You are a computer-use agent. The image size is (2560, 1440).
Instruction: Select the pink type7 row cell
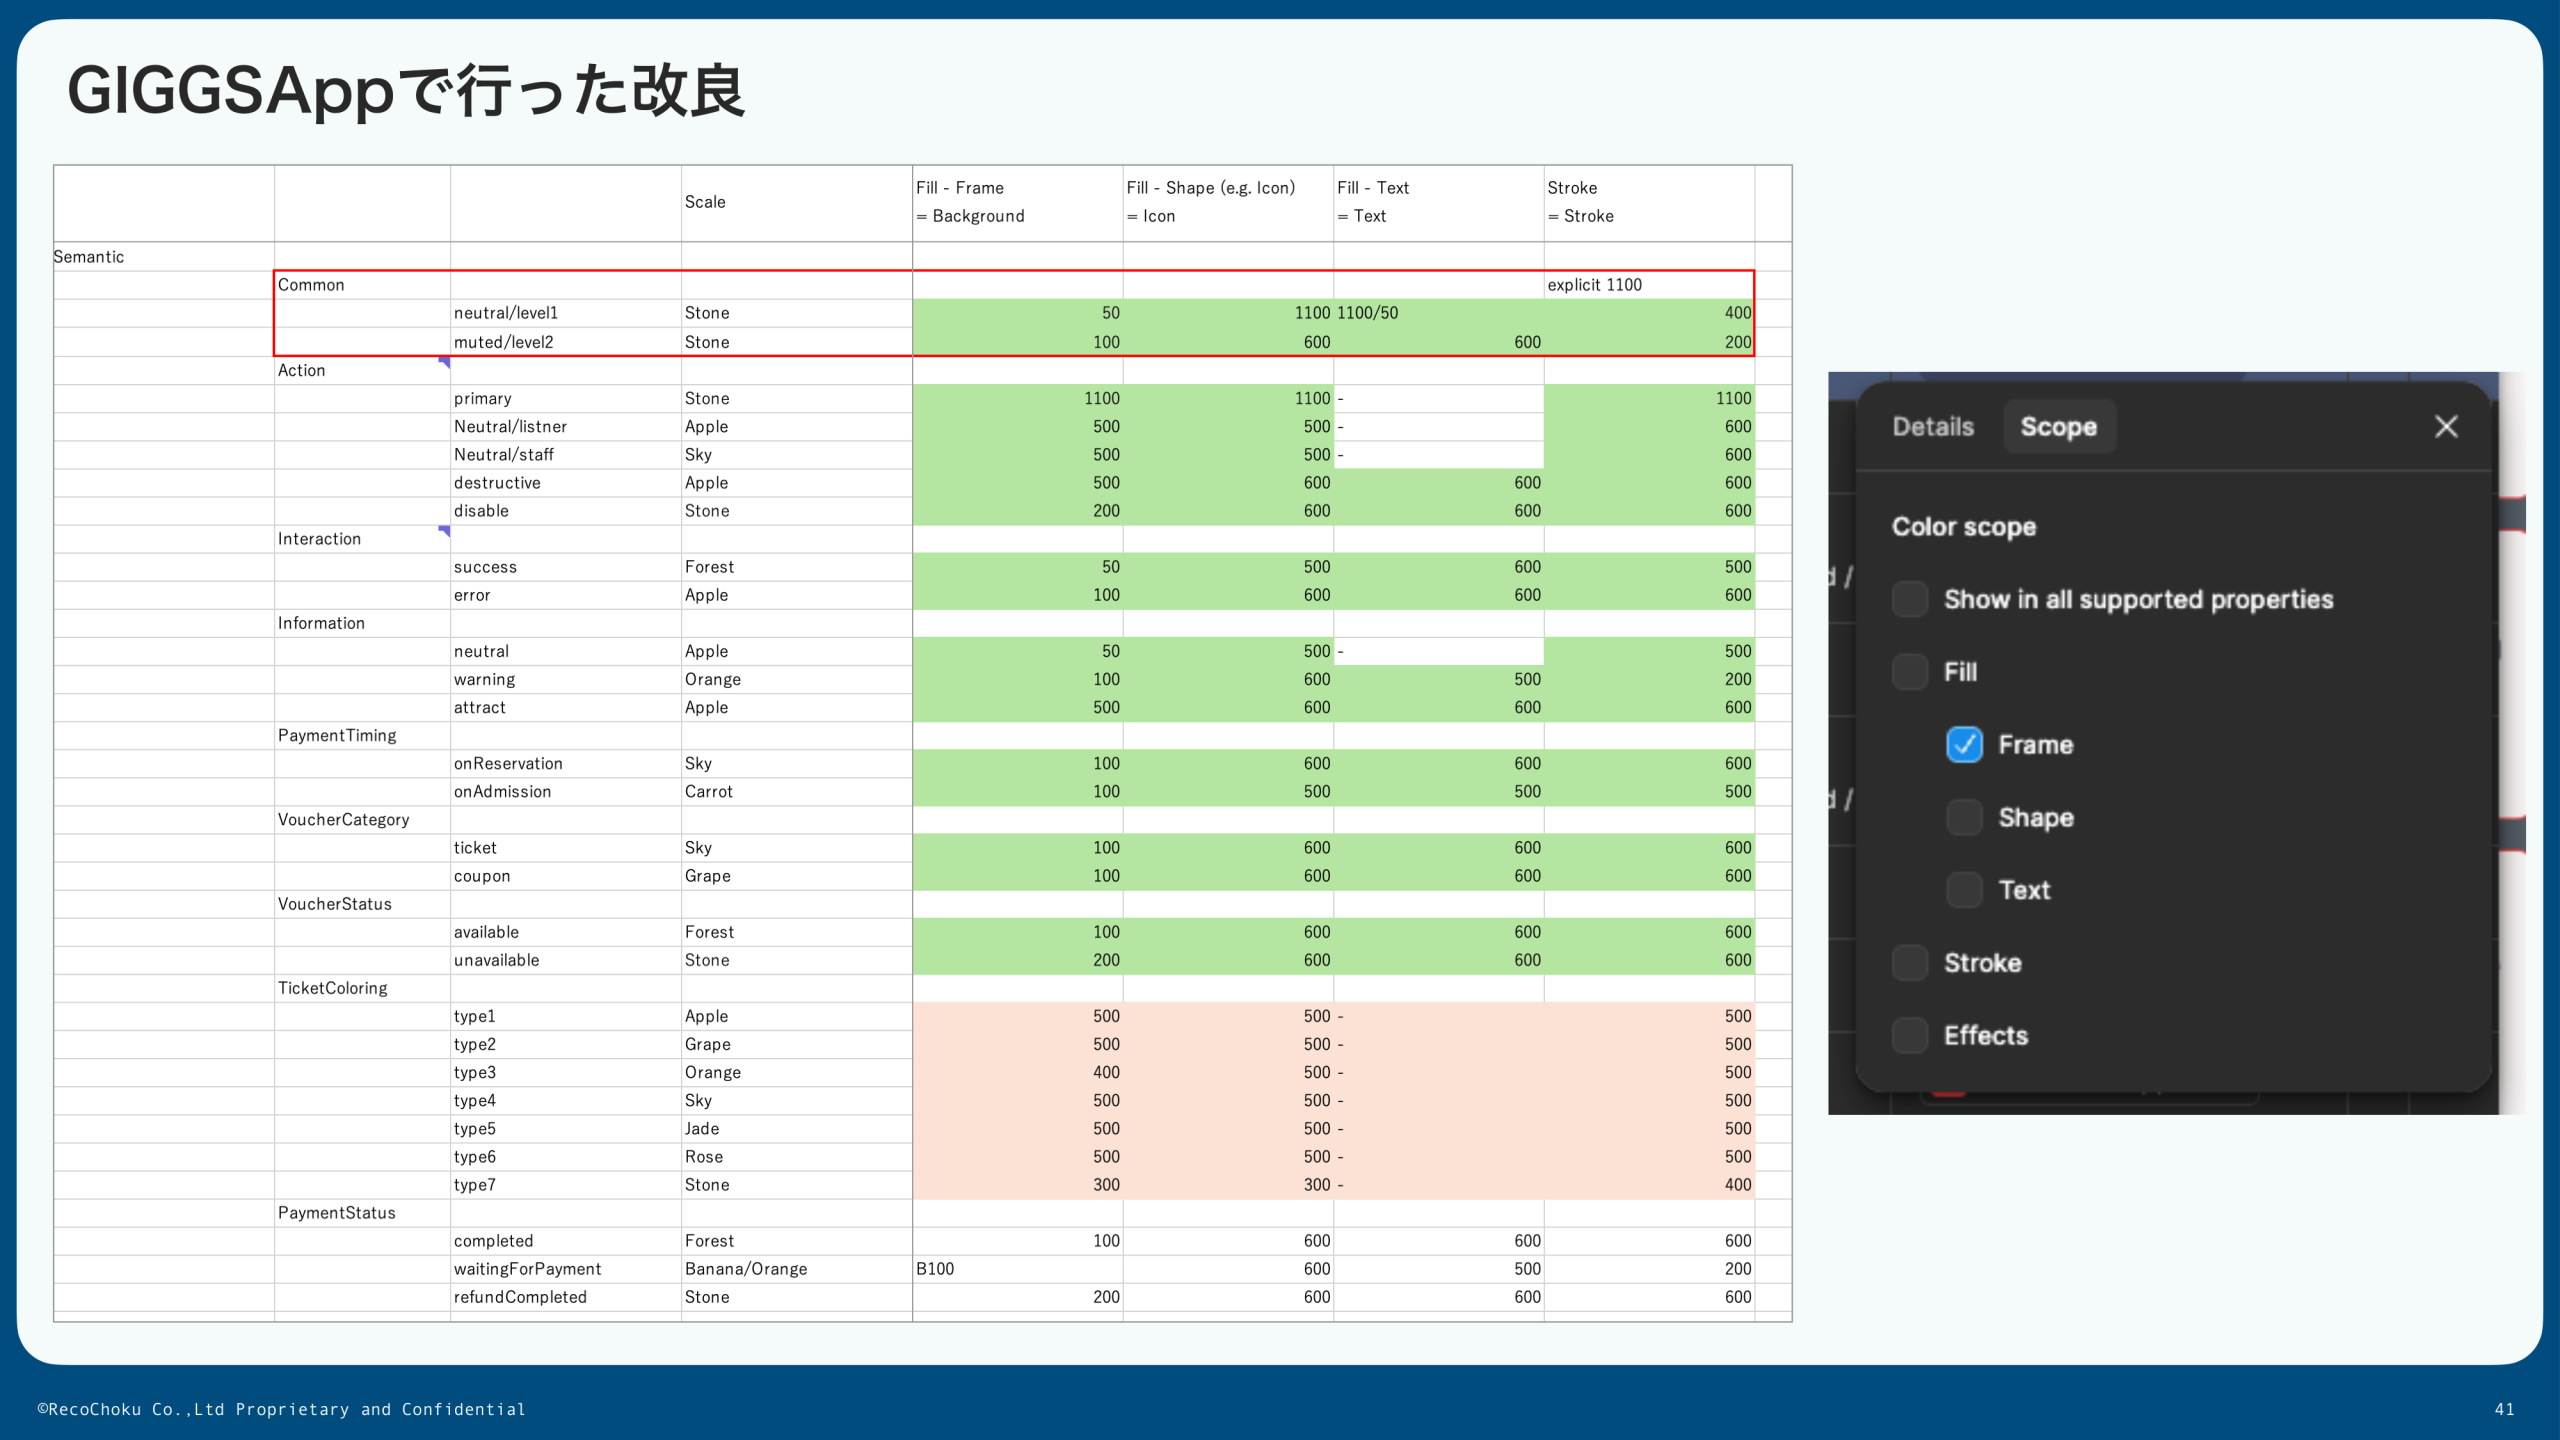[1018, 1184]
